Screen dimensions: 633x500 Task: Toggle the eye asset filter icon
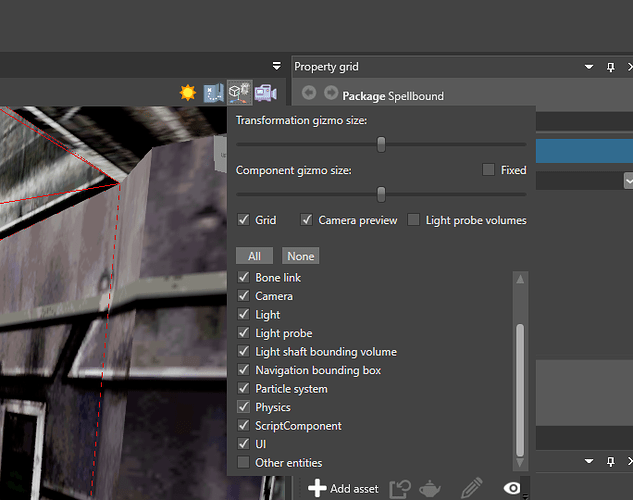[x=512, y=488]
